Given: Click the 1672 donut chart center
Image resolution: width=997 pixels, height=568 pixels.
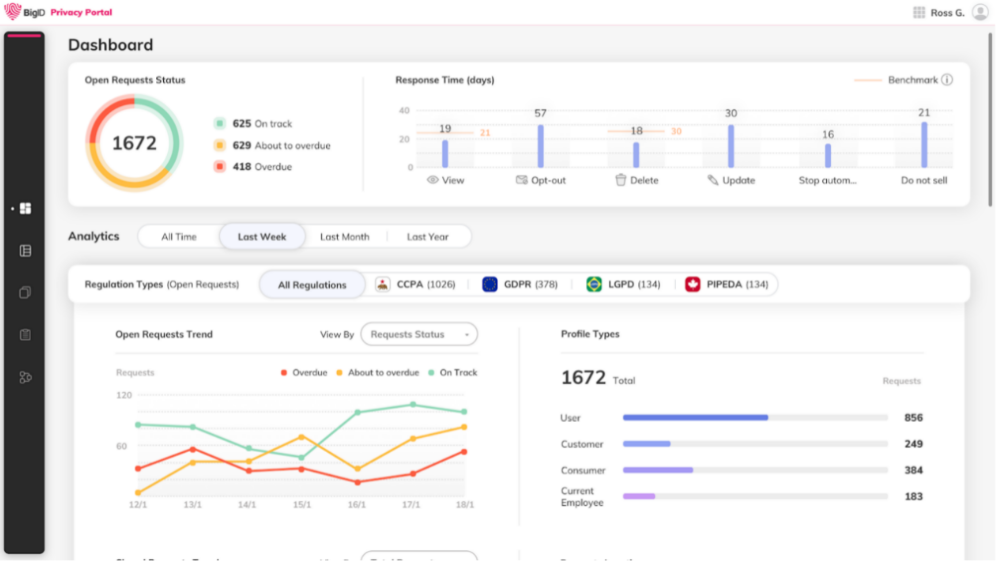Looking at the screenshot, I should click(x=134, y=143).
